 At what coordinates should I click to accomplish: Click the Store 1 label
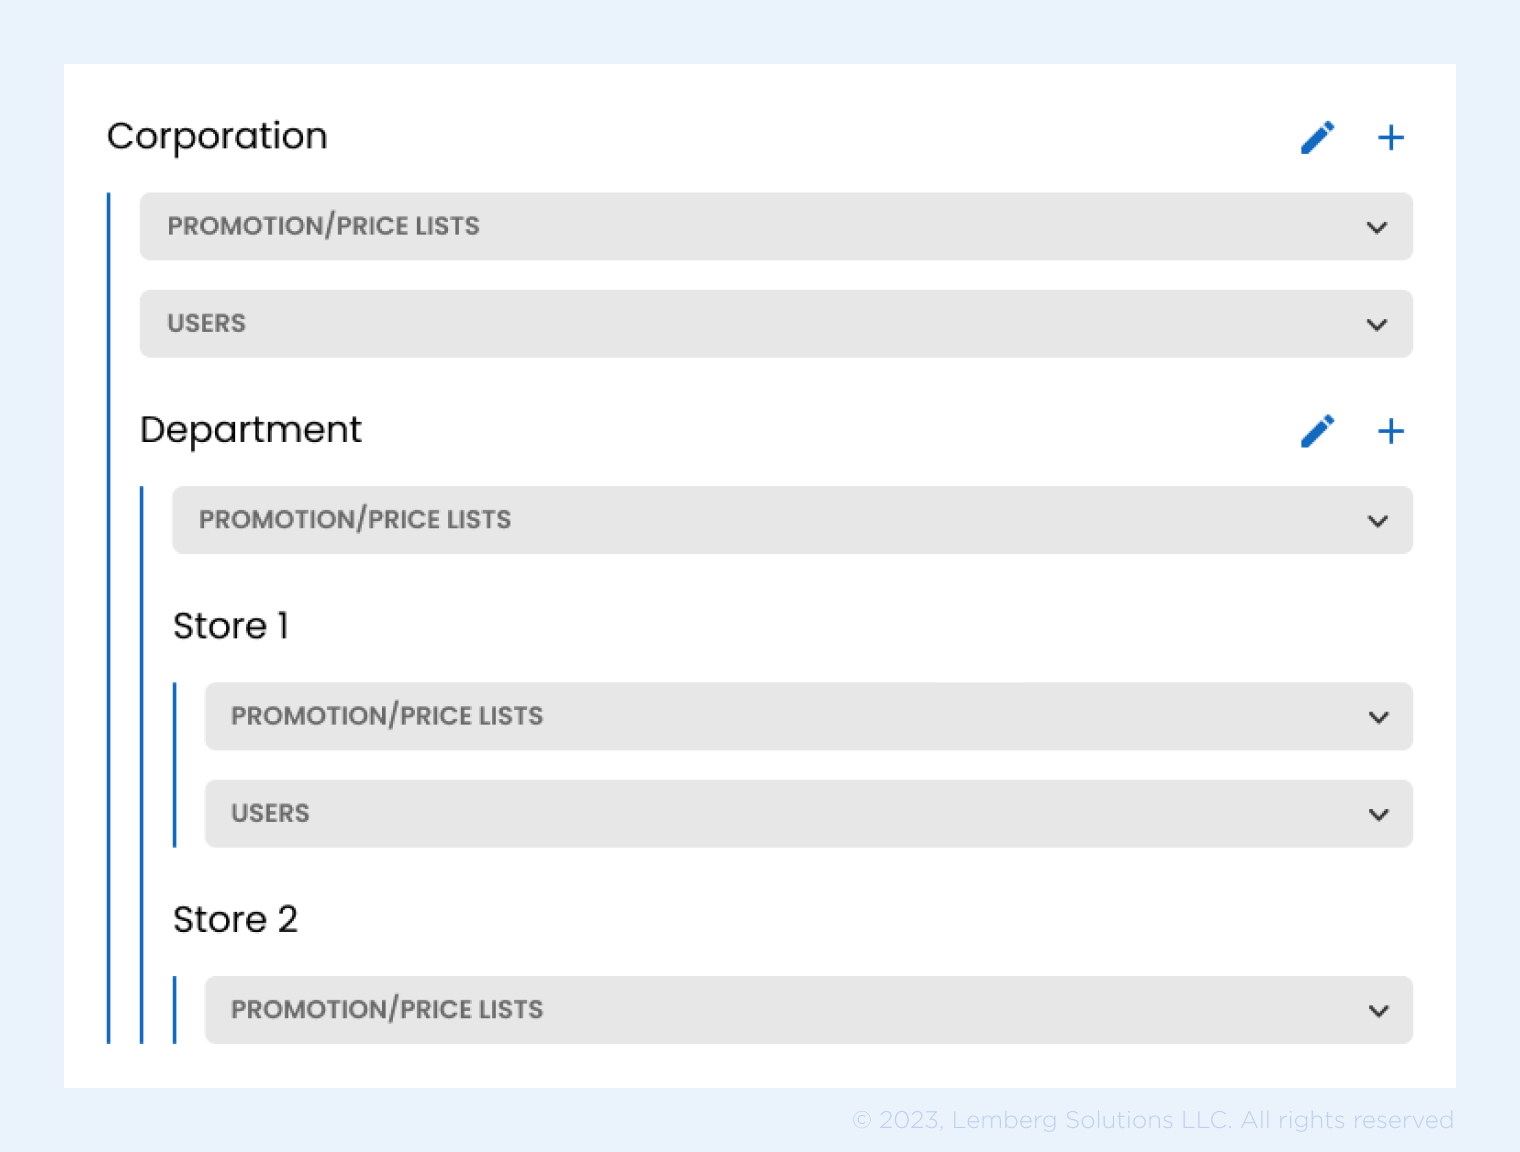231,626
